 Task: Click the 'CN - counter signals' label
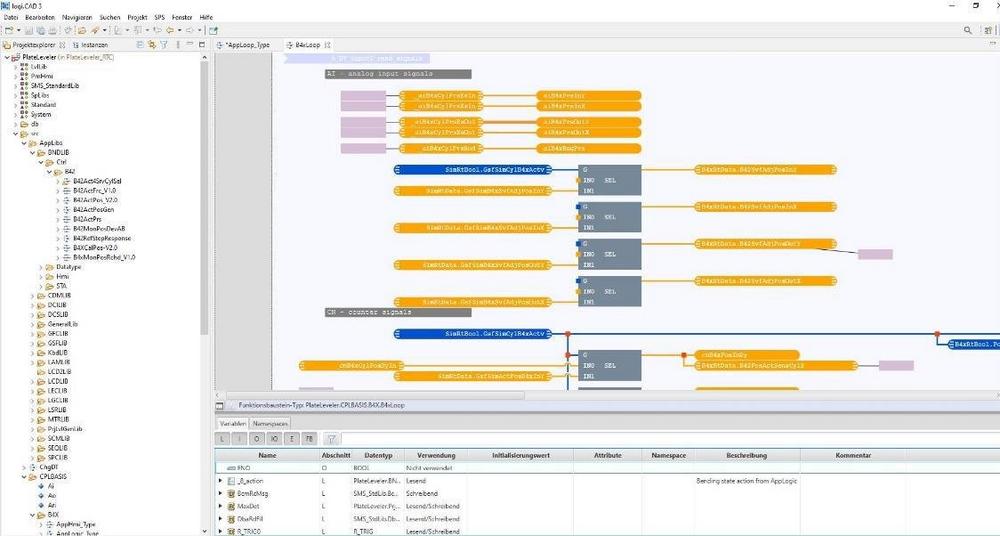(398, 312)
